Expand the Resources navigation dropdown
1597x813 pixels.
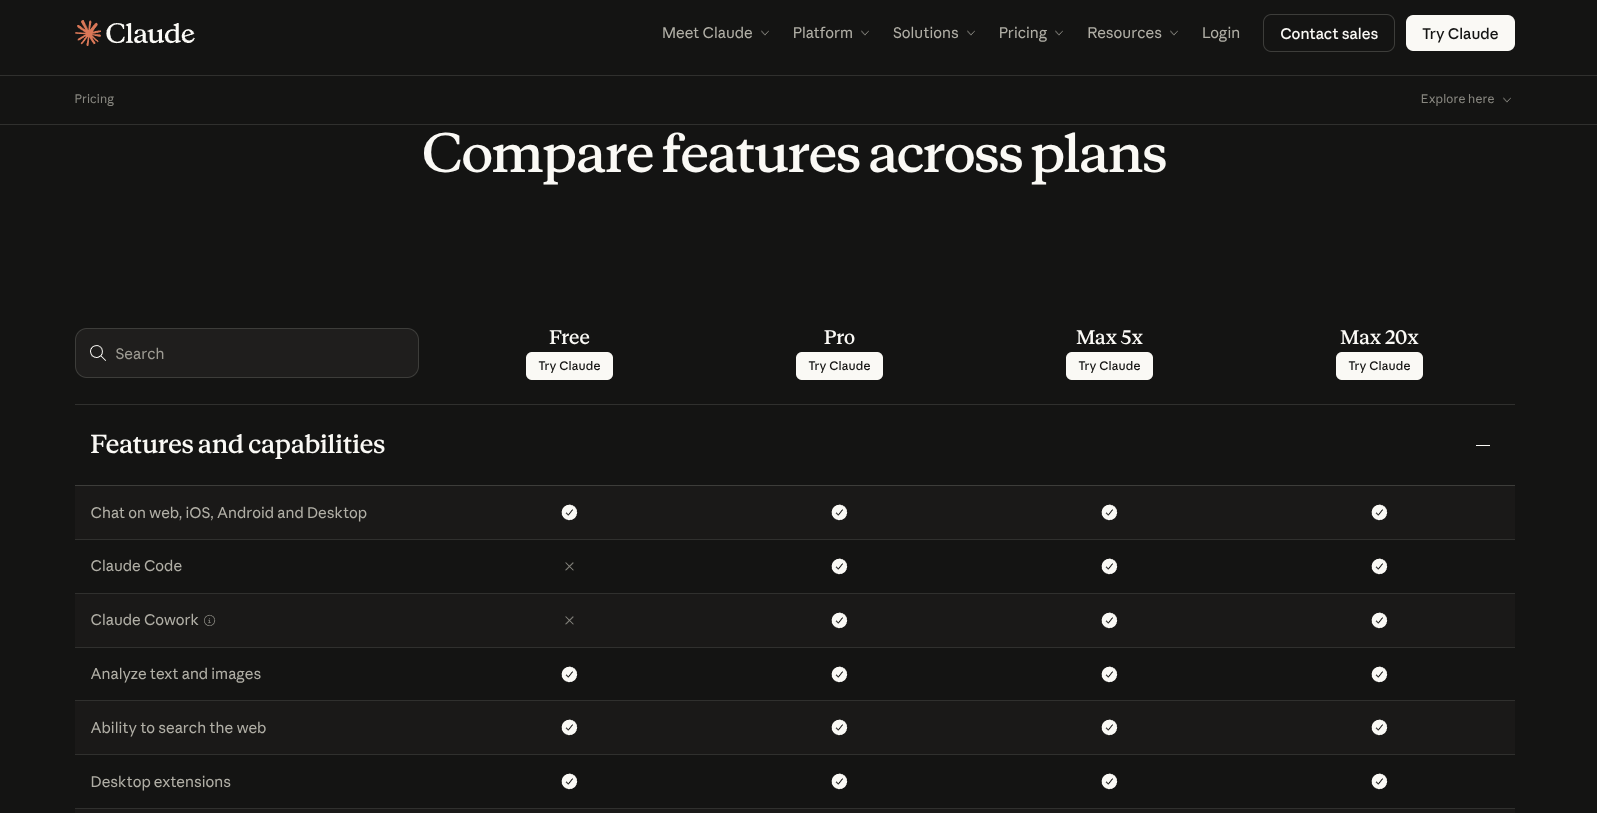1132,33
